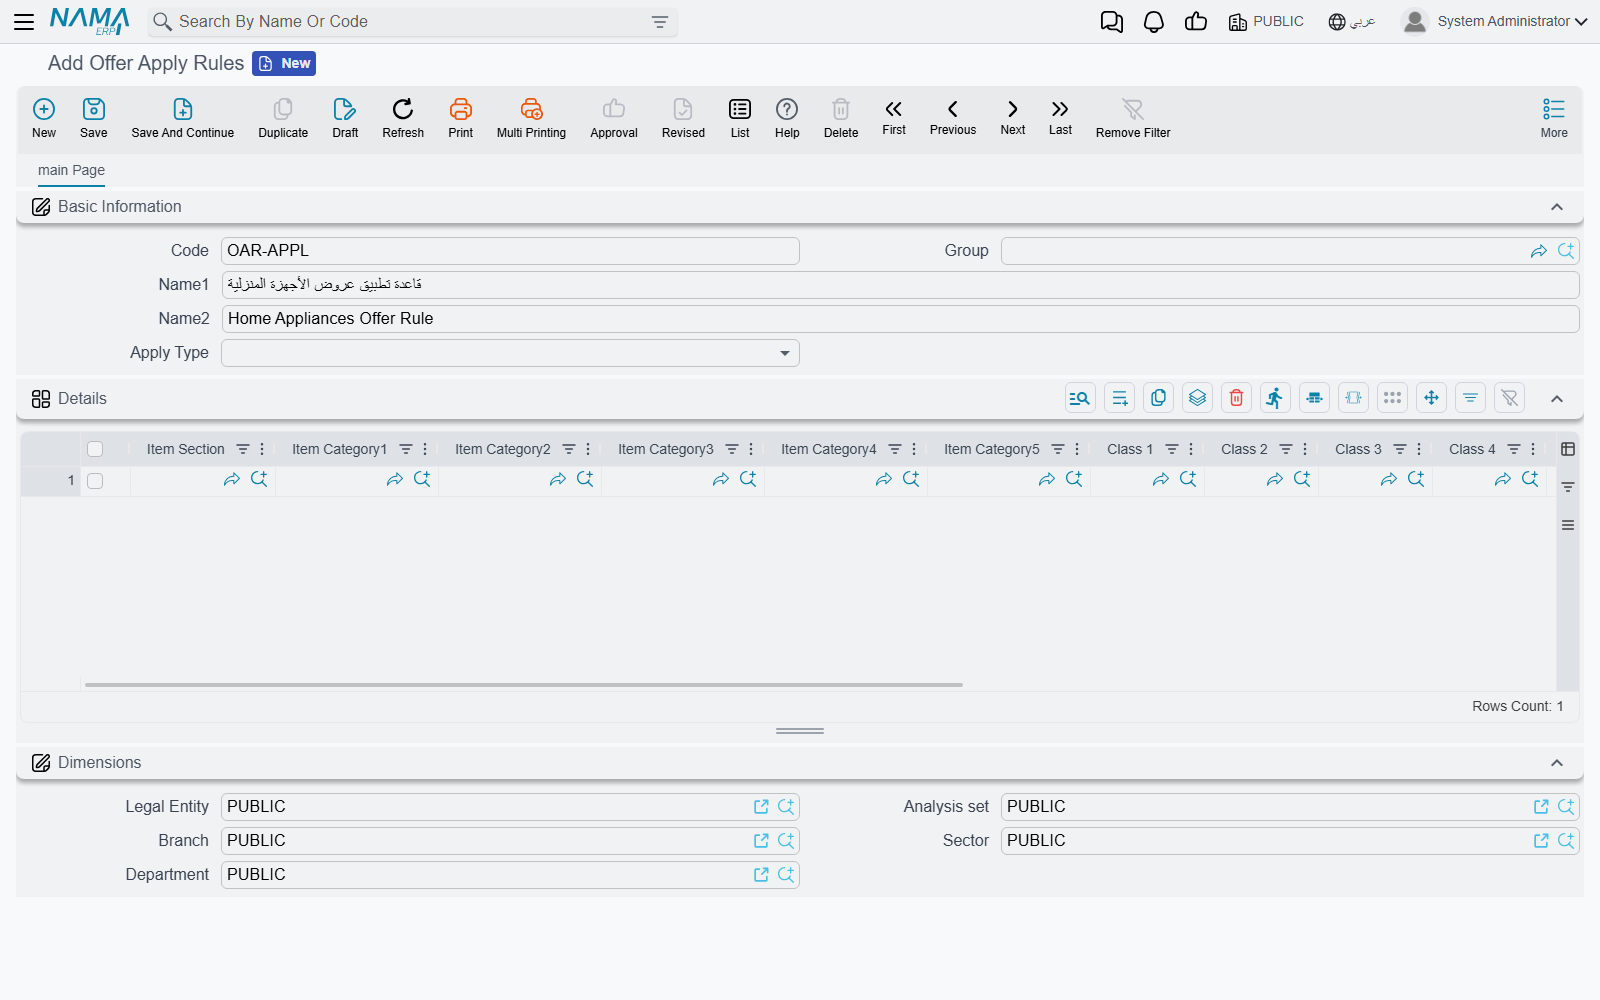
Task: Search Branch field lookup
Action: click(786, 841)
